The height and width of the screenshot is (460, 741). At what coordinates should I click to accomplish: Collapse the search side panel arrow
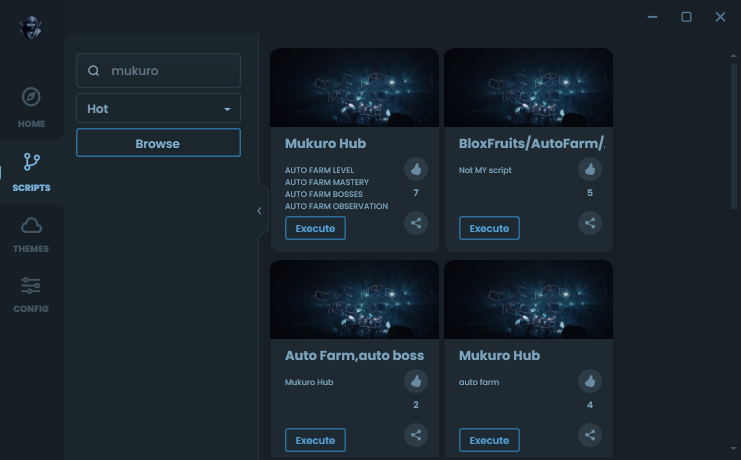[x=259, y=211]
